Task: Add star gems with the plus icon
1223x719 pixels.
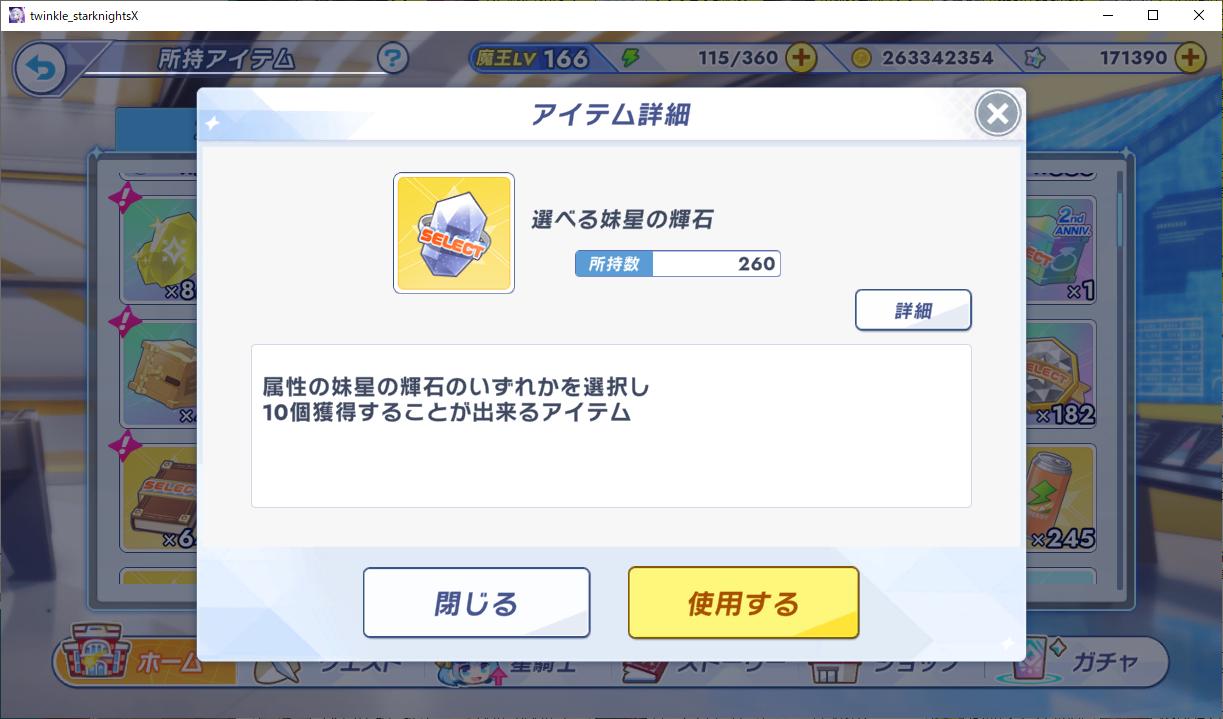Action: click(x=1189, y=58)
